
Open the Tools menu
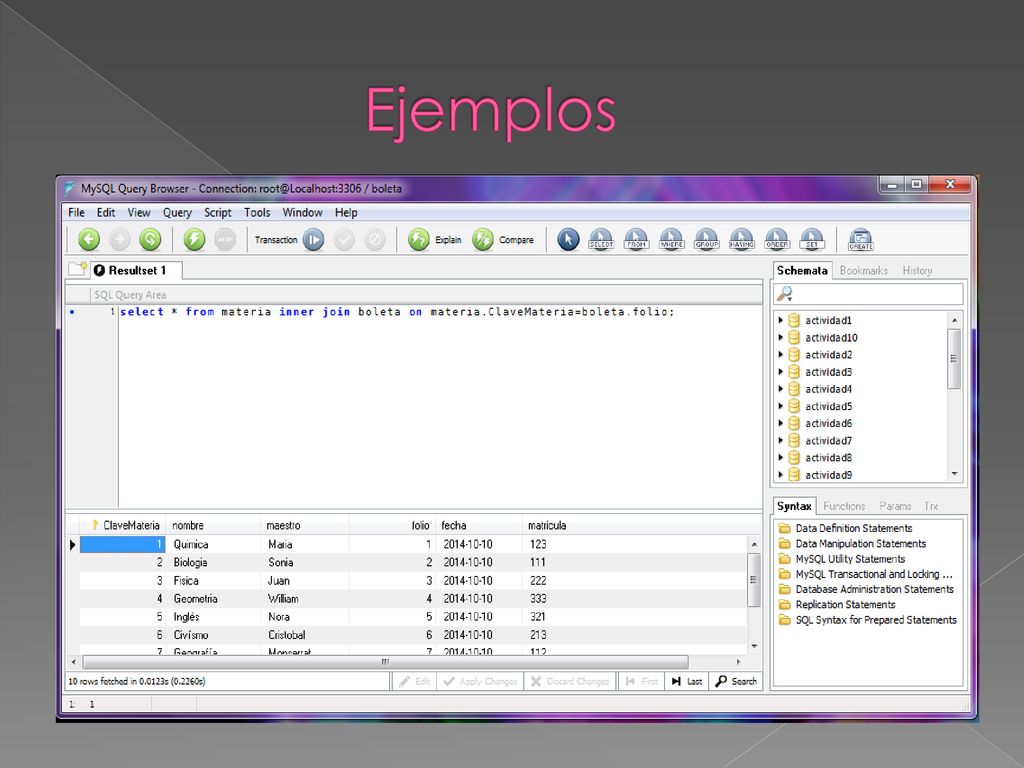tap(257, 212)
